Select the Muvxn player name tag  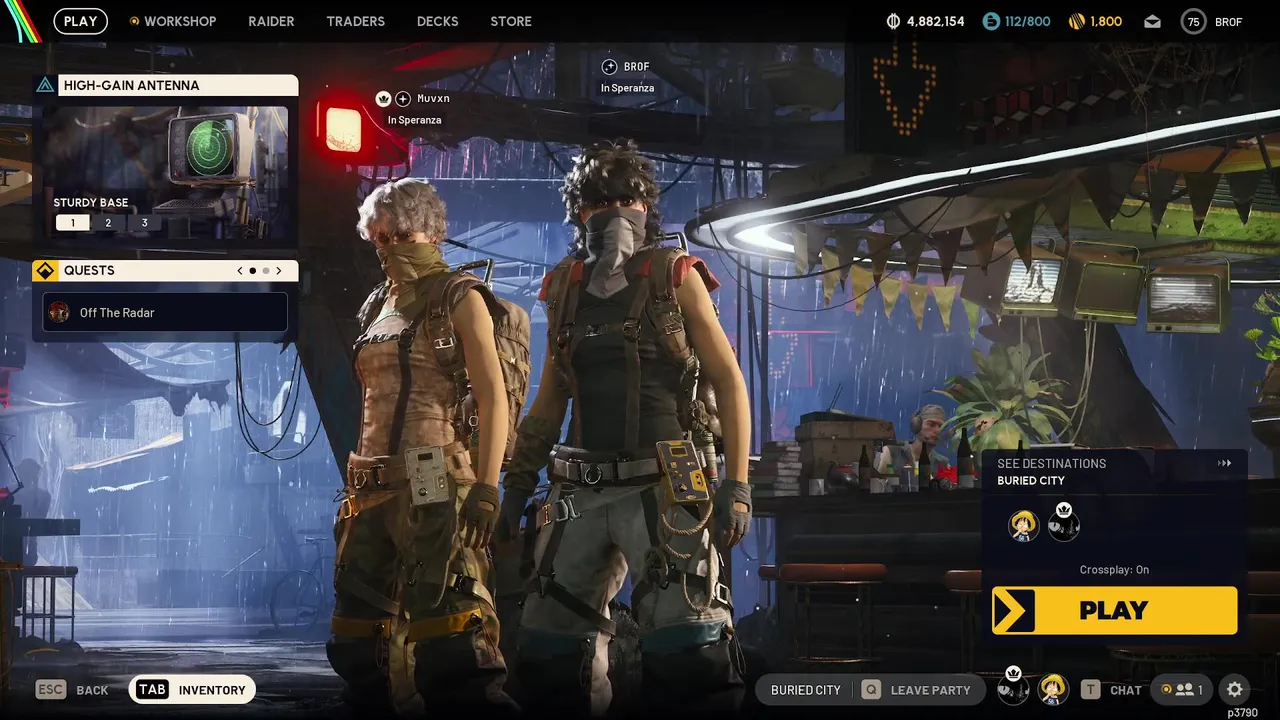click(x=434, y=99)
